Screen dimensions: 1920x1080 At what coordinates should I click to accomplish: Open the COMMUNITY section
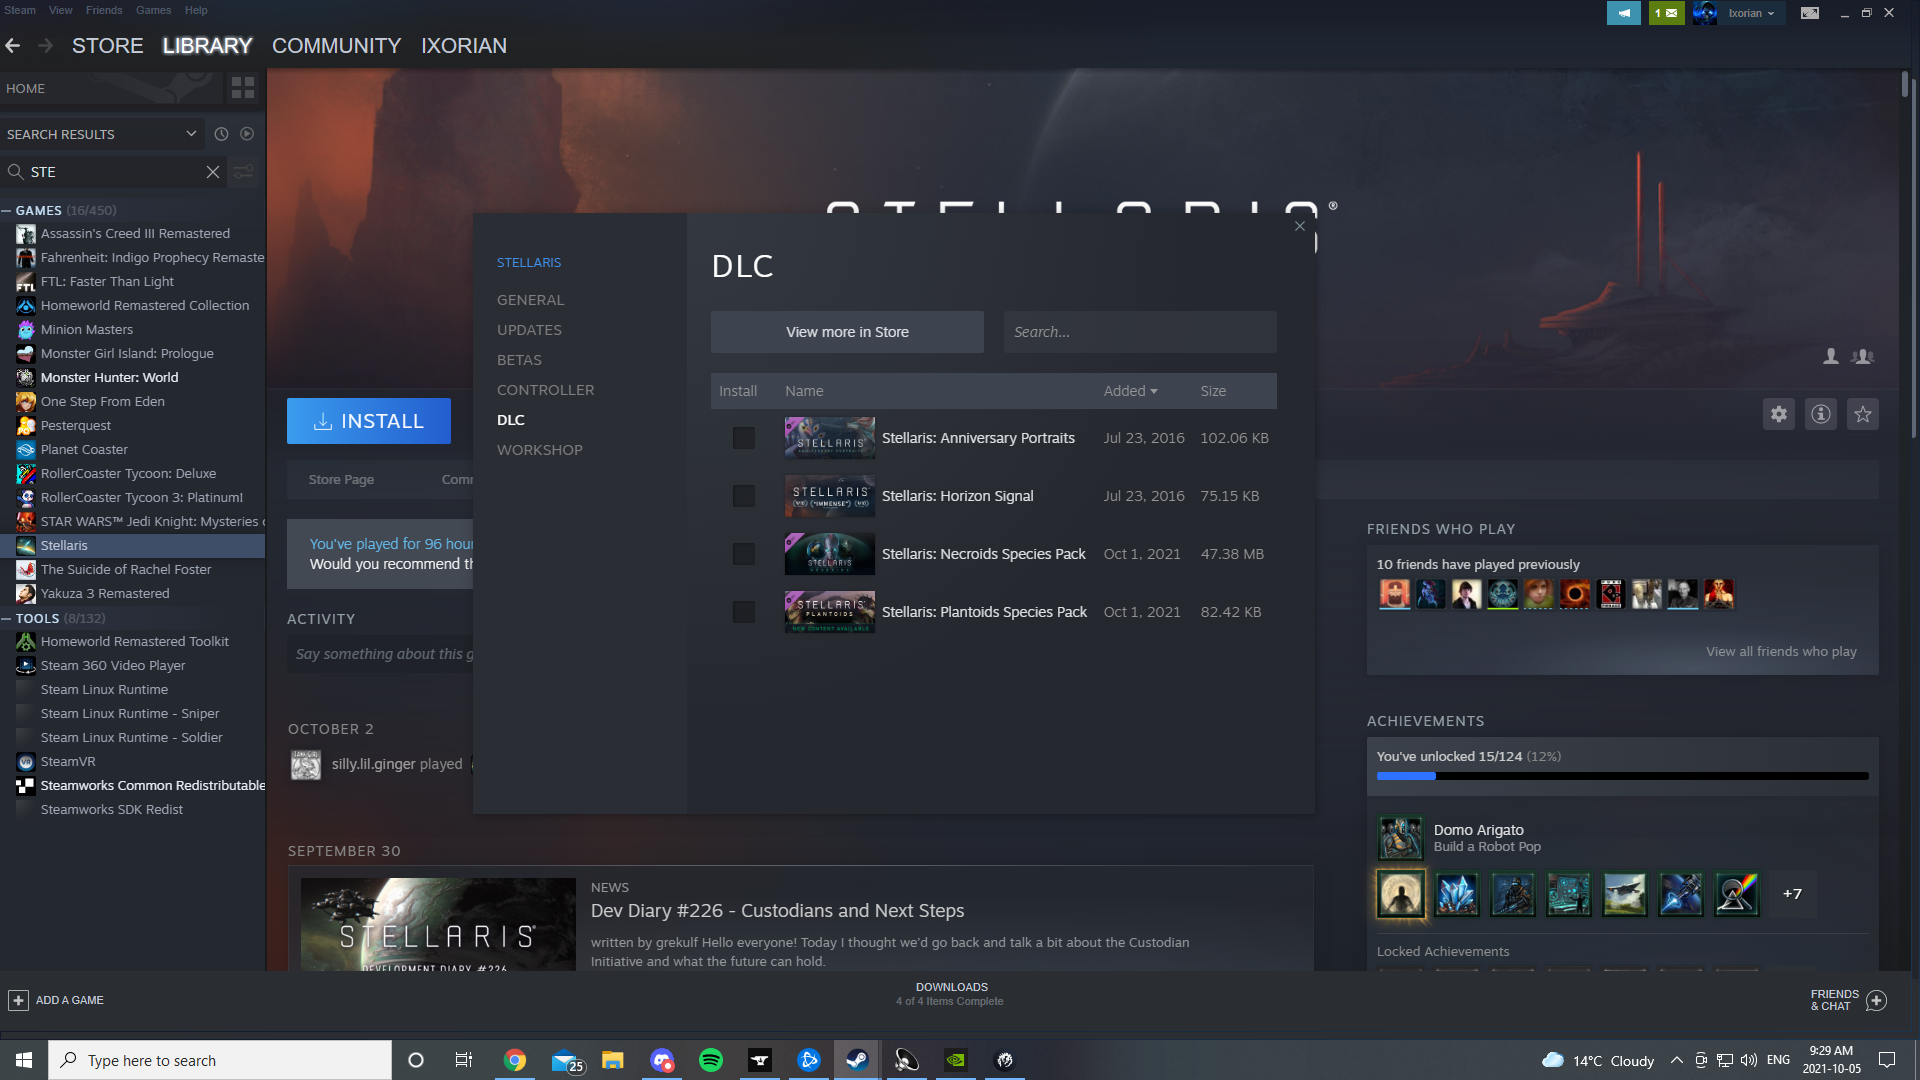point(336,46)
